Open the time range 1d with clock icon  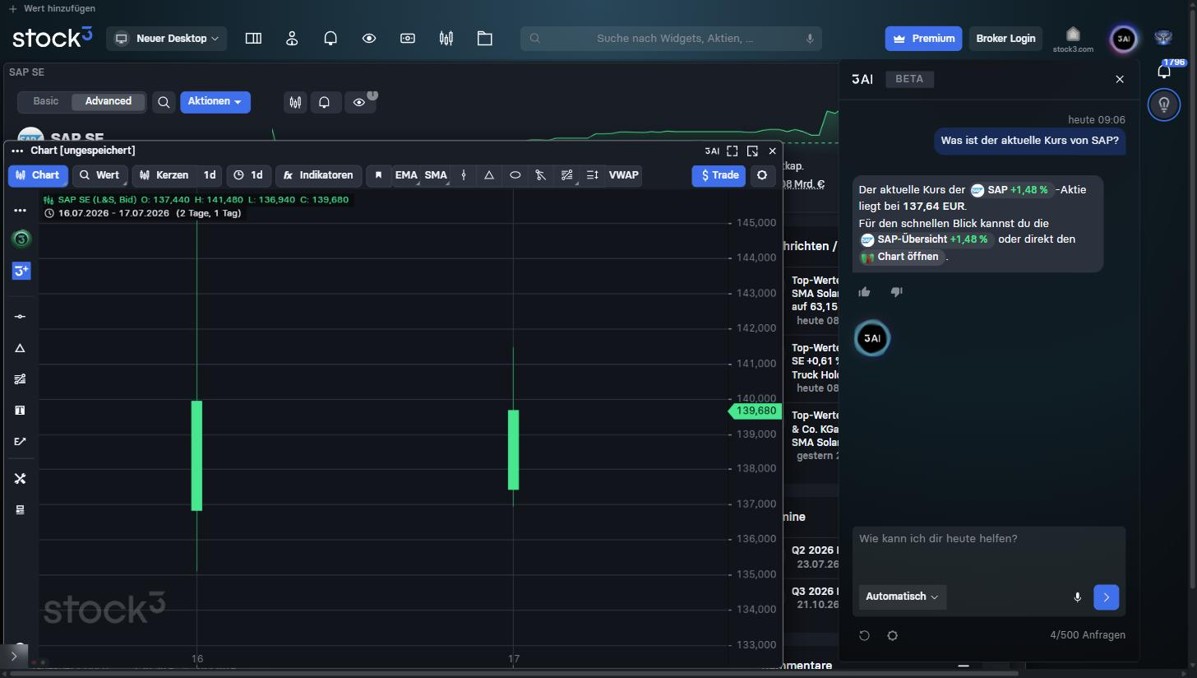(248, 175)
